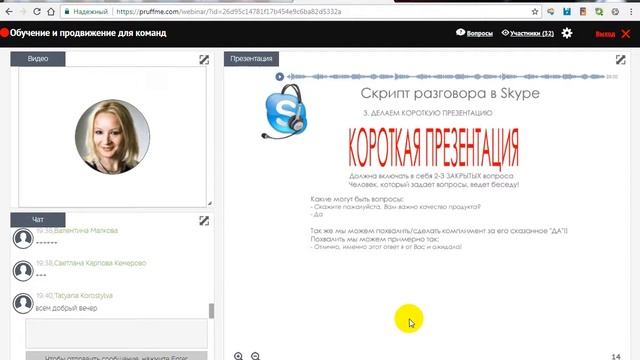Click the red X exit icon

click(x=626, y=33)
